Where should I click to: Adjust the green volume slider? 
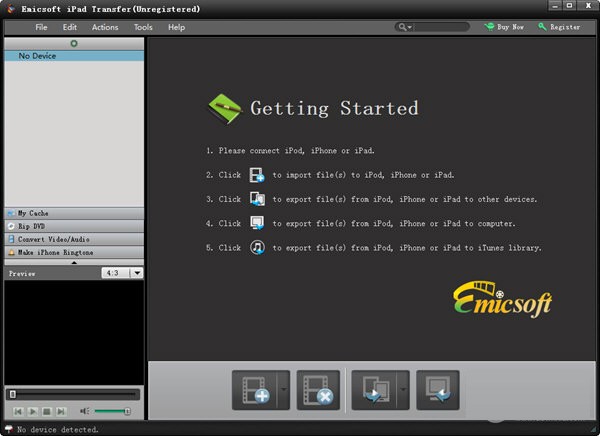[x=112, y=411]
